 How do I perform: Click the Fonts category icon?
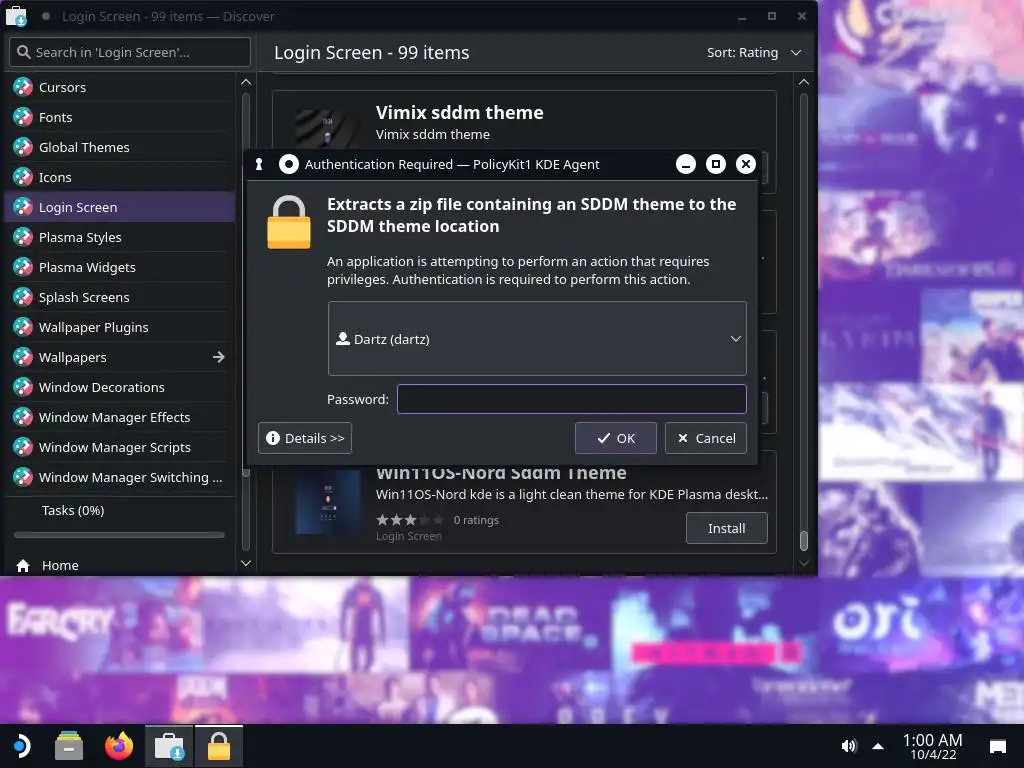click(23, 117)
